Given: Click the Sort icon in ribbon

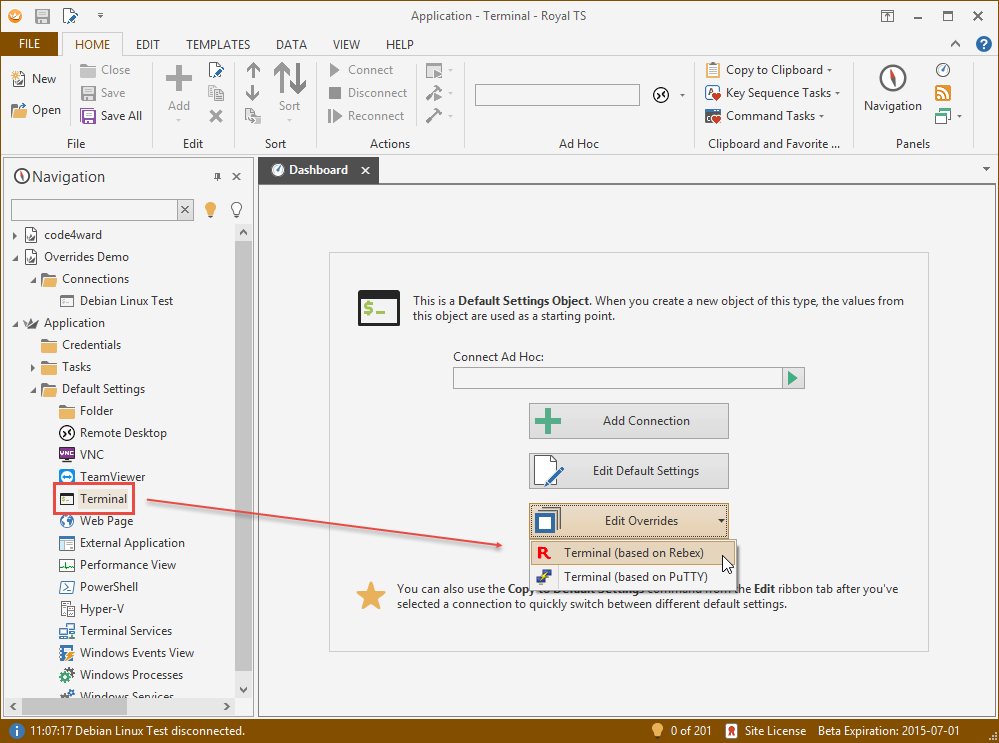Looking at the screenshot, I should pyautogui.click(x=289, y=93).
